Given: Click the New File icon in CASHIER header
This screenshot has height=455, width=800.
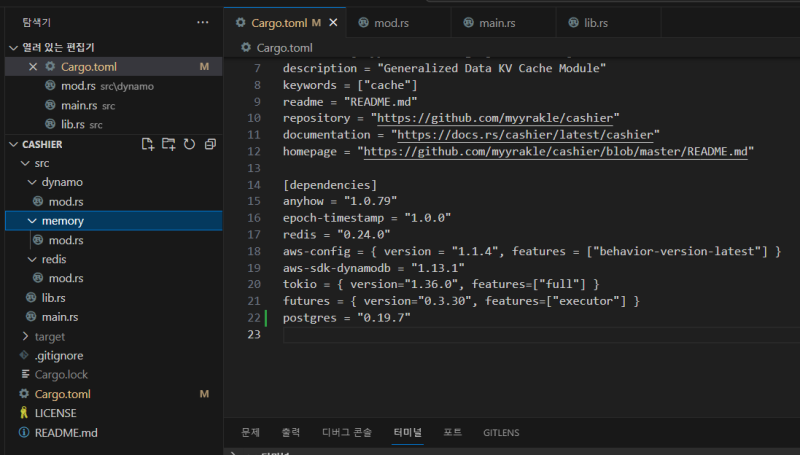Looking at the screenshot, I should 148,144.
